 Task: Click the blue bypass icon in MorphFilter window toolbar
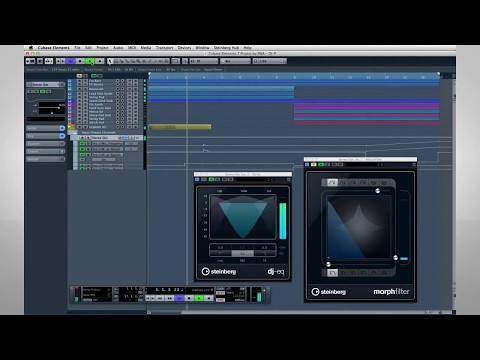tap(307, 164)
